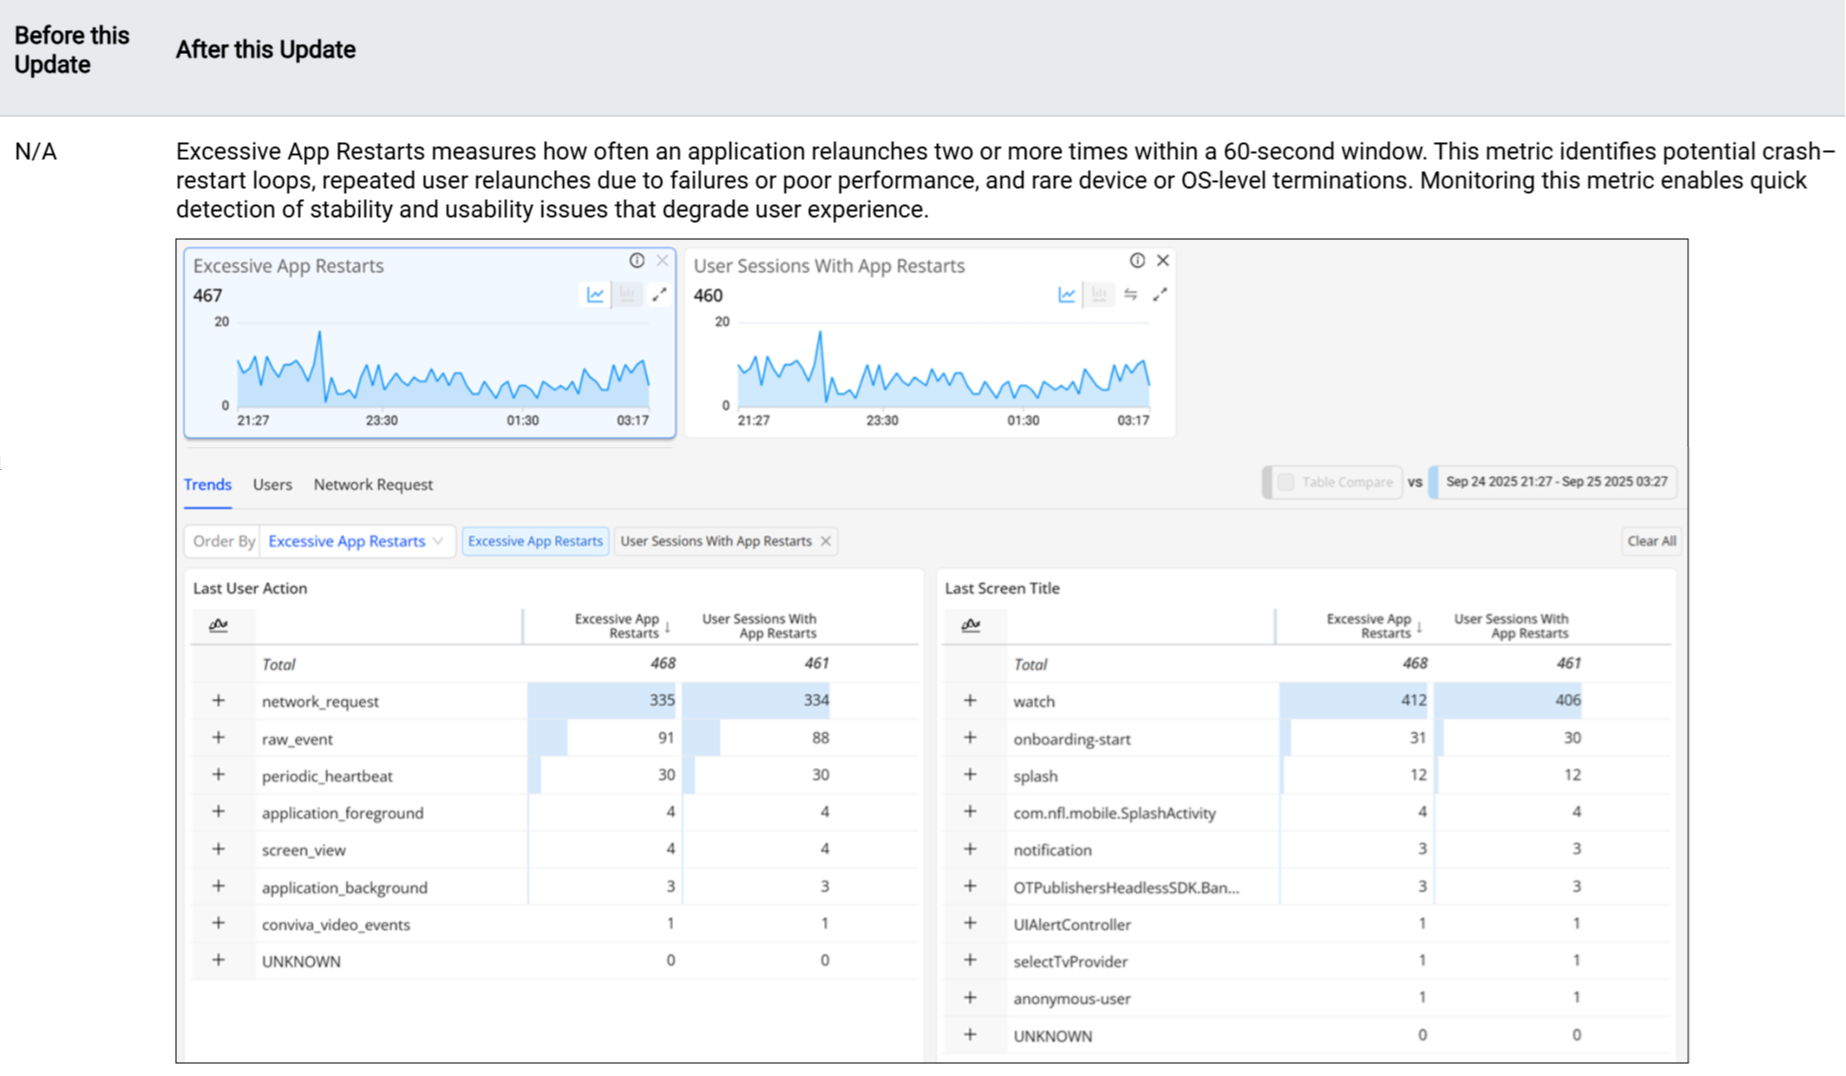The image size is (1846, 1076).
Task: Open the Network Request tab
Action: (373, 485)
